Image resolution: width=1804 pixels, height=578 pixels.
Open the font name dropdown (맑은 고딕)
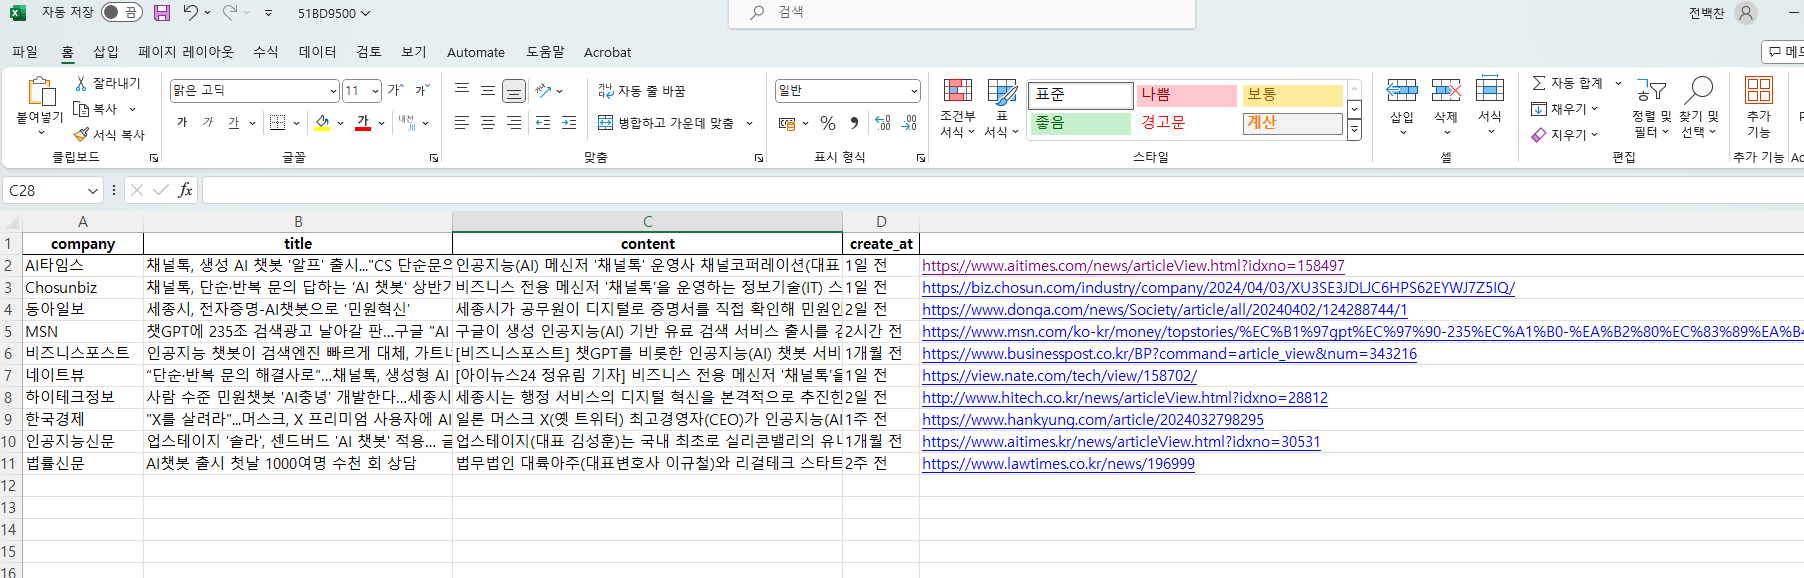[333, 91]
